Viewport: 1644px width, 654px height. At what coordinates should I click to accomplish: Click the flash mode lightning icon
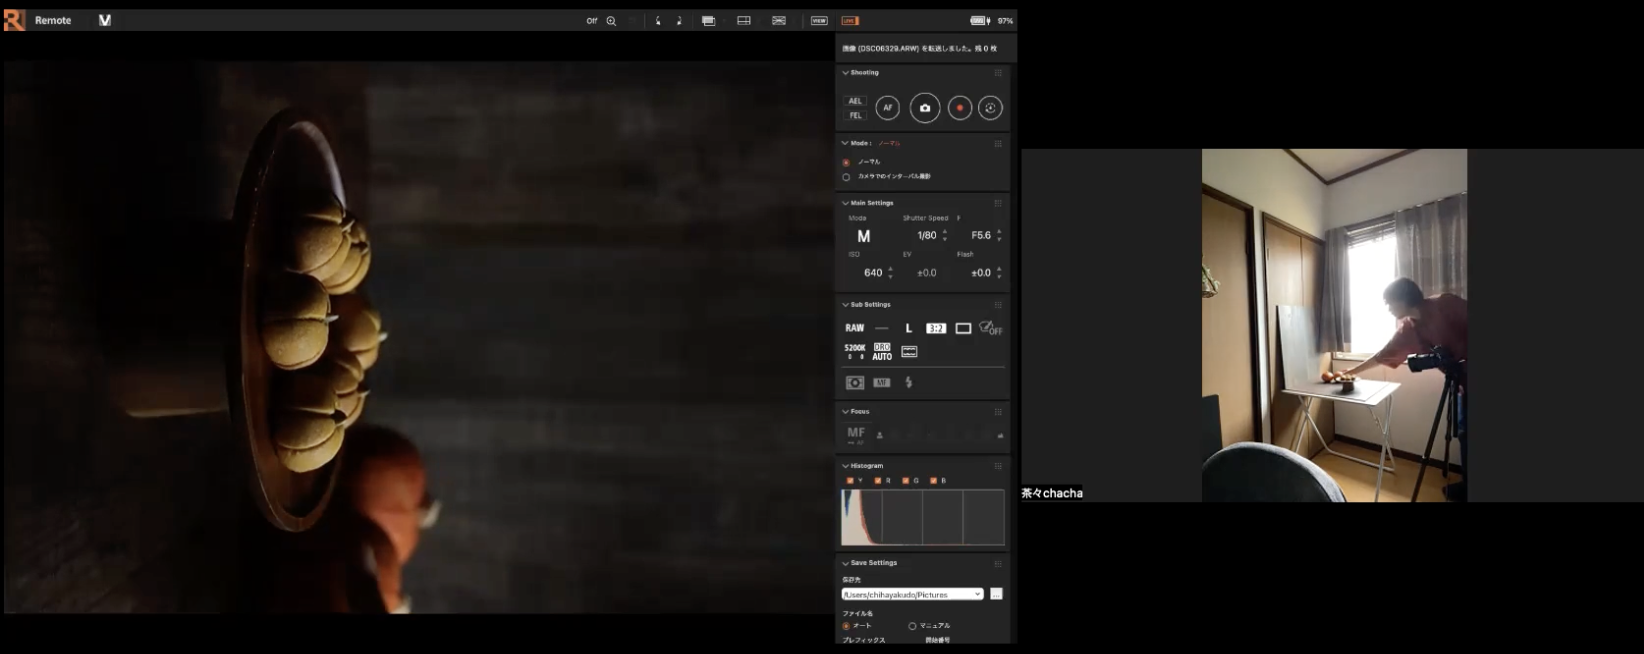click(x=909, y=382)
